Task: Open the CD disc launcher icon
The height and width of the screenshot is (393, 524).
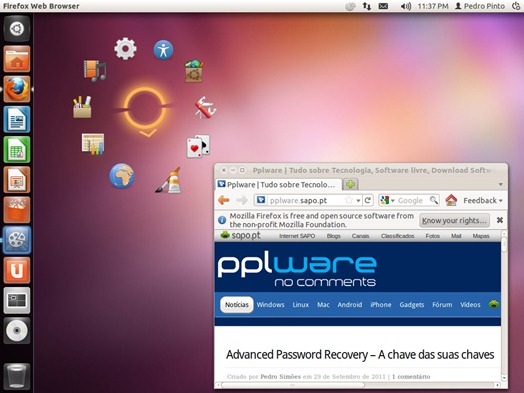Action: (17, 331)
